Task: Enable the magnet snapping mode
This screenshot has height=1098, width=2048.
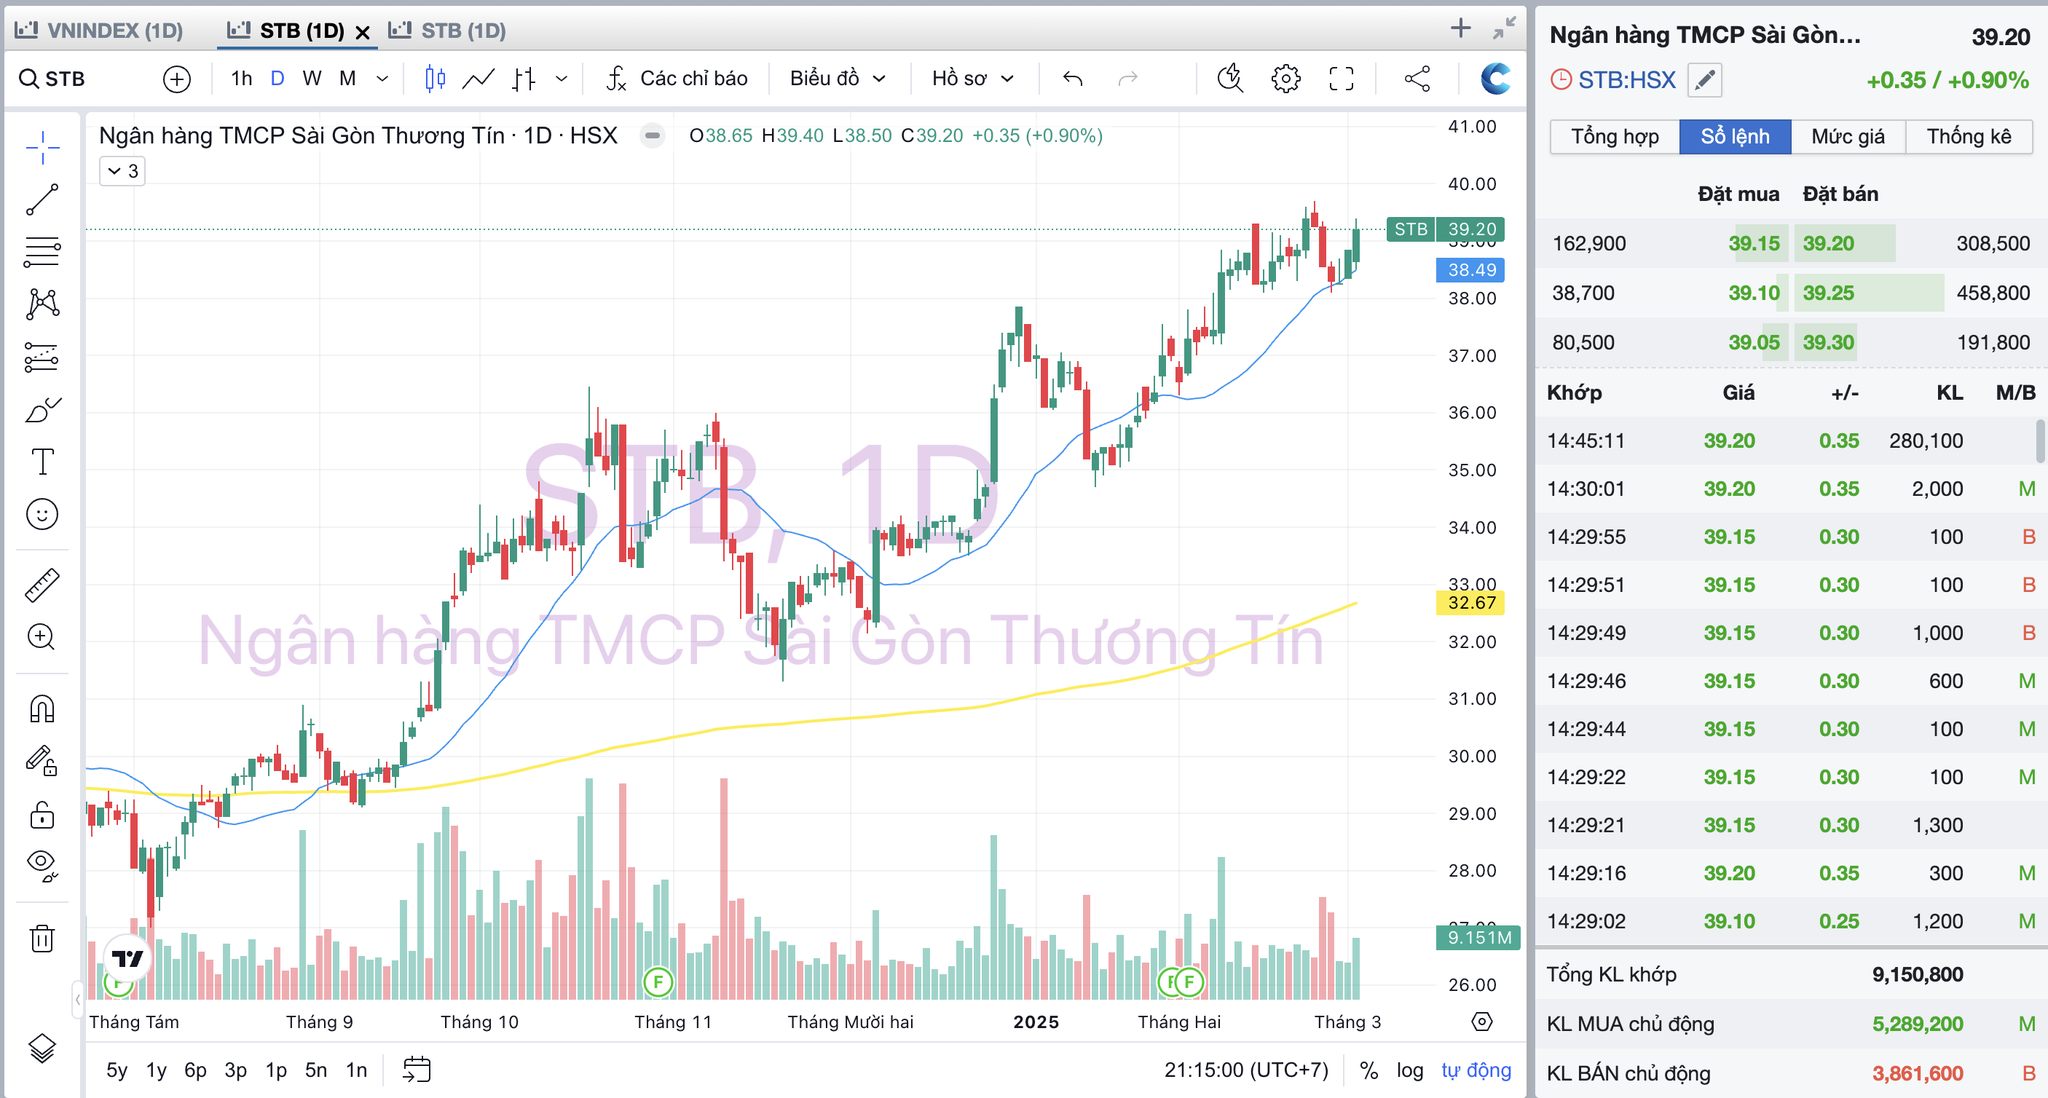Action: [42, 709]
